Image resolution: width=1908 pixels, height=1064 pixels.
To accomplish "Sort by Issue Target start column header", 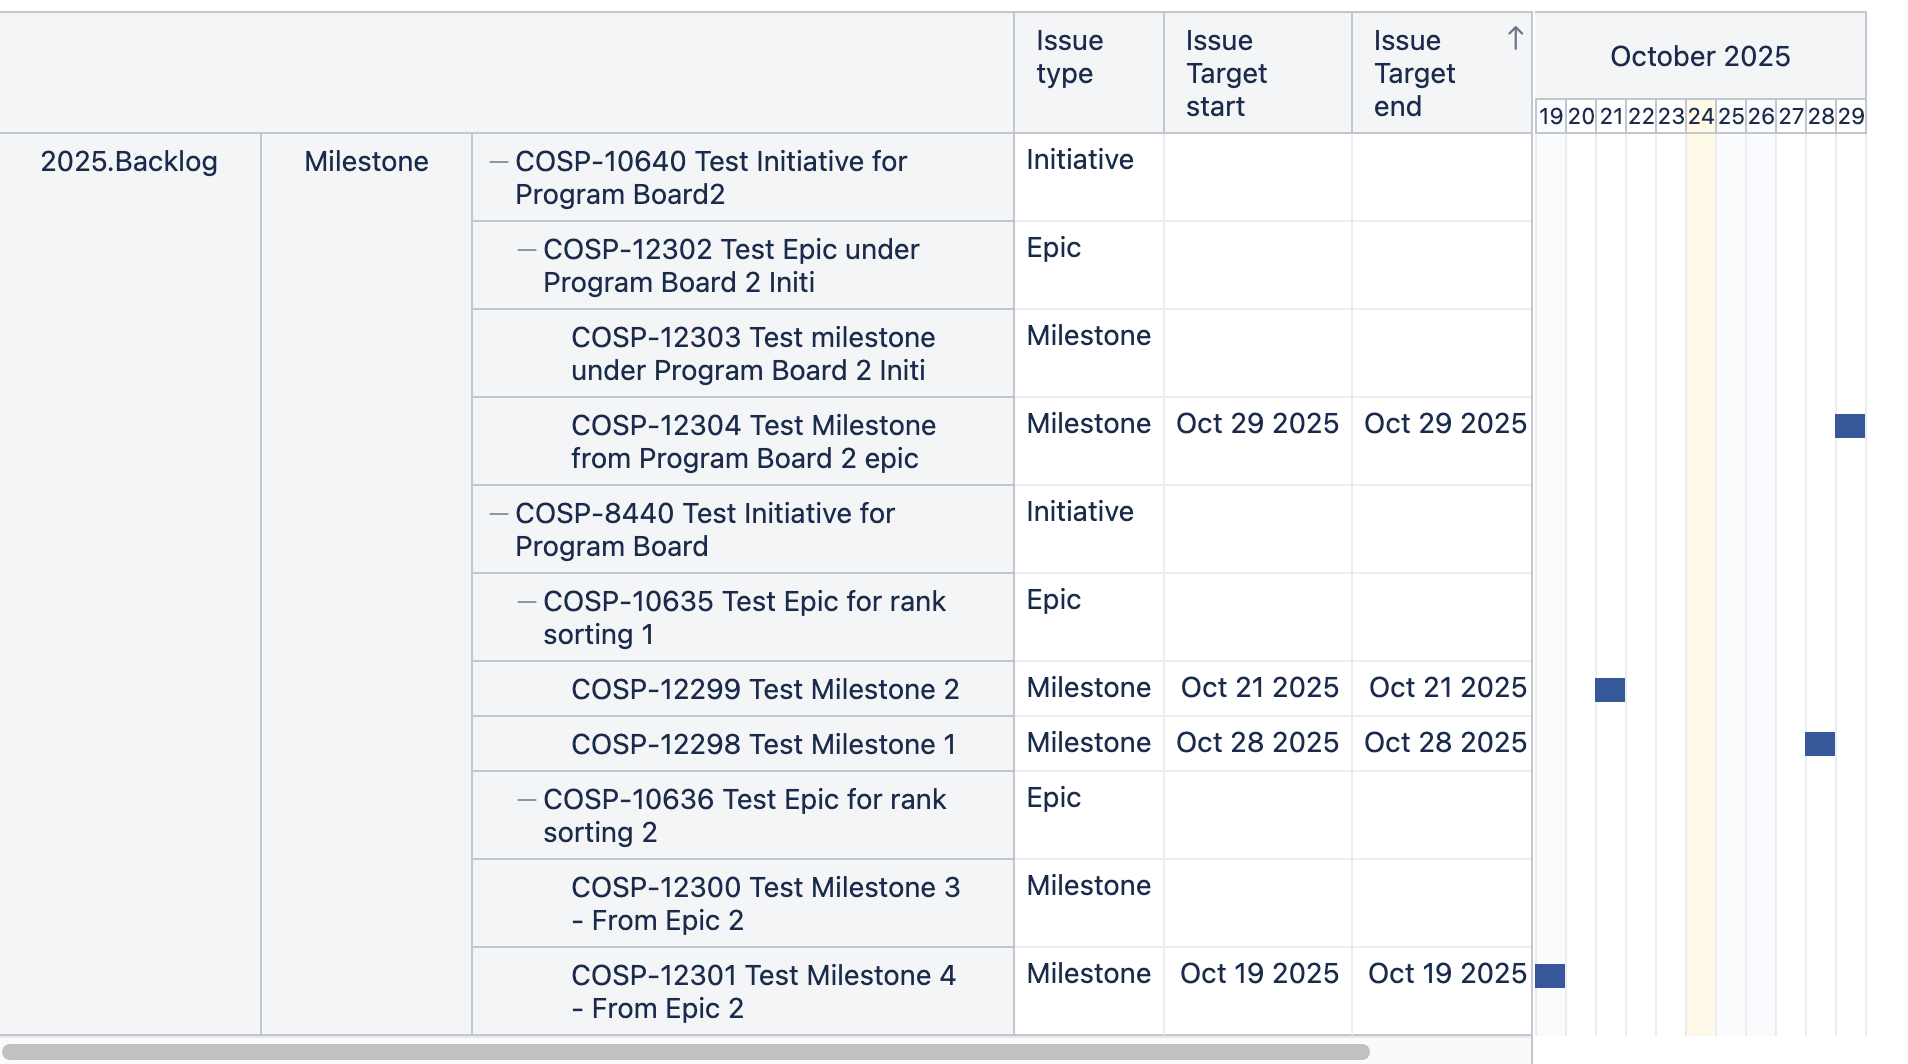I will (1226, 73).
